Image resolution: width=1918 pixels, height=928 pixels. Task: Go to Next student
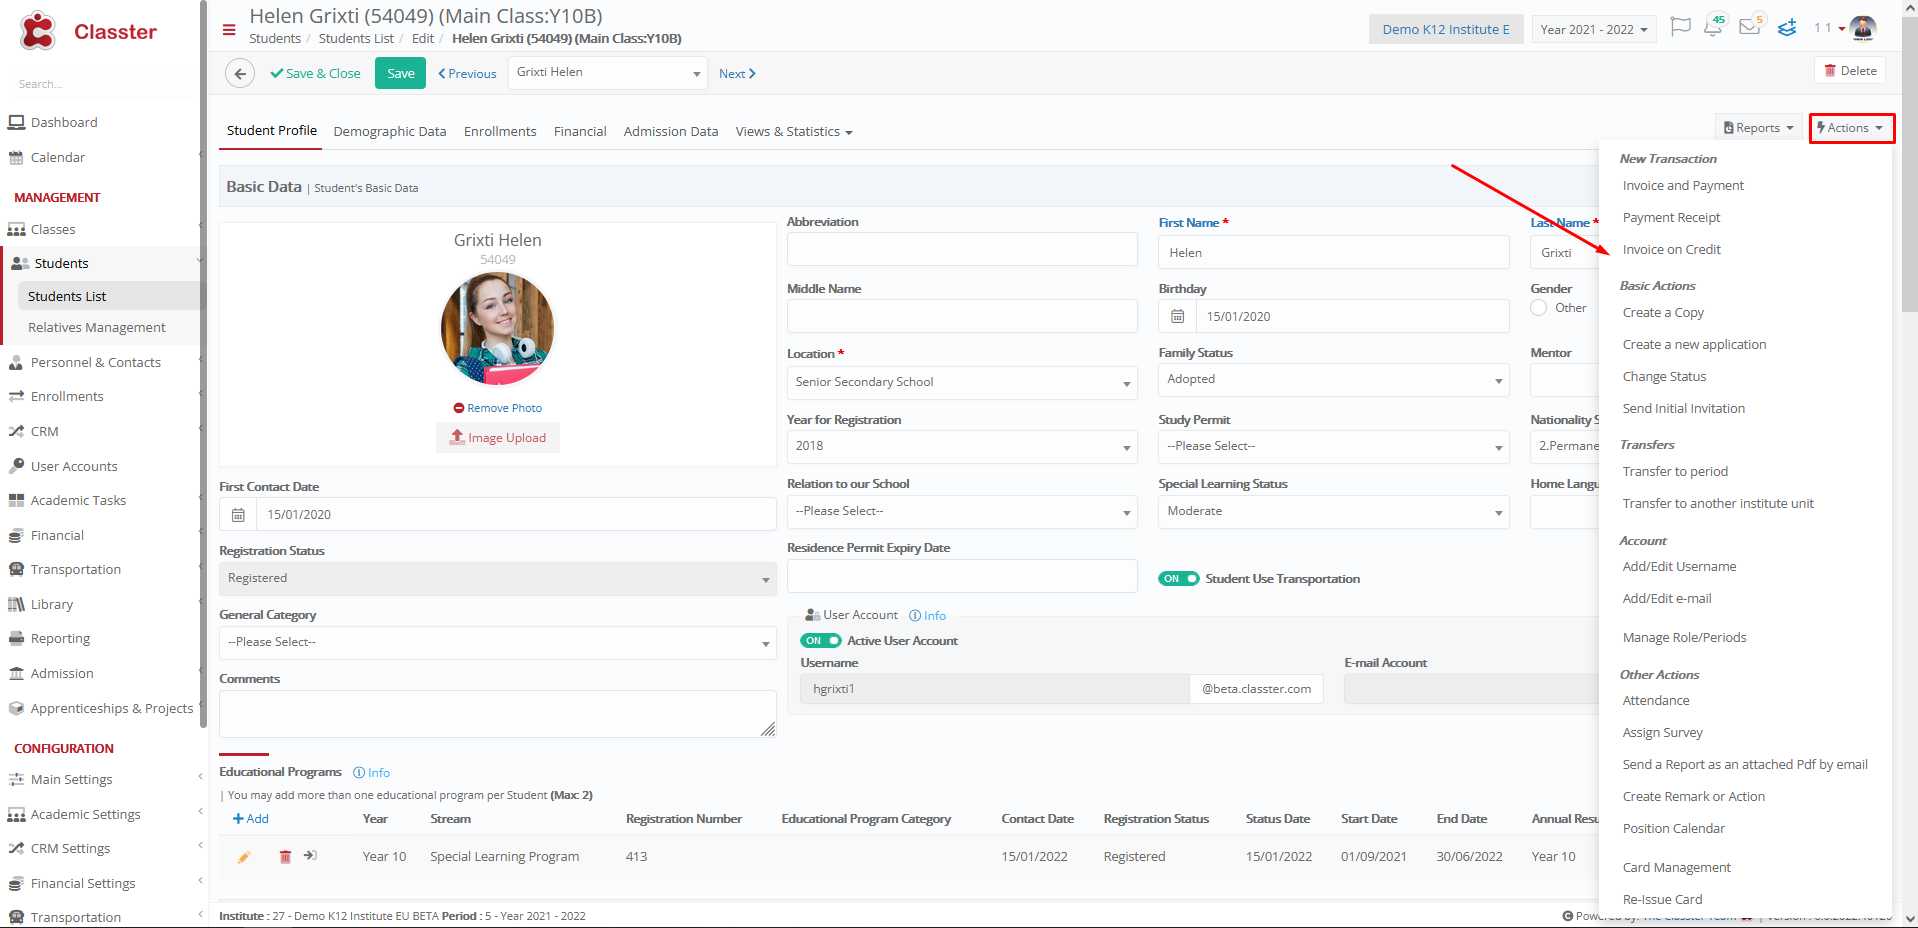tap(737, 73)
